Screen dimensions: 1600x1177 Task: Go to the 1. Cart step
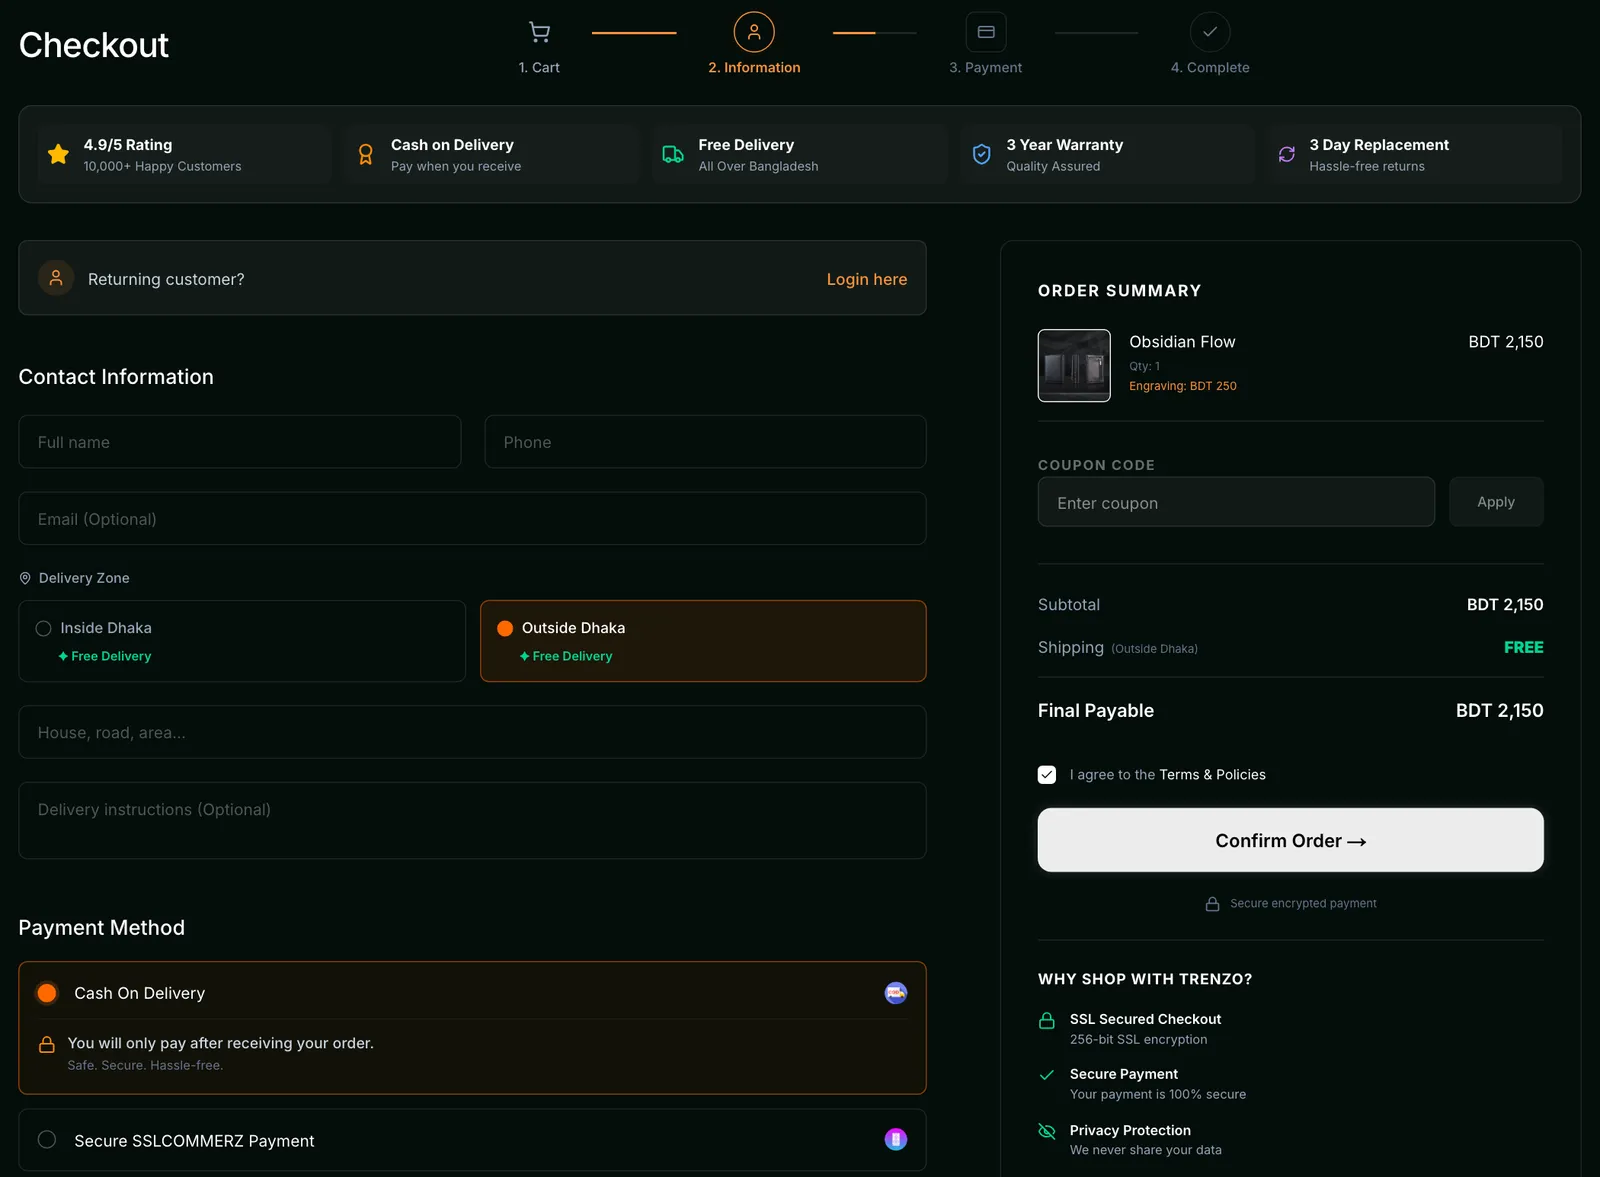(539, 67)
